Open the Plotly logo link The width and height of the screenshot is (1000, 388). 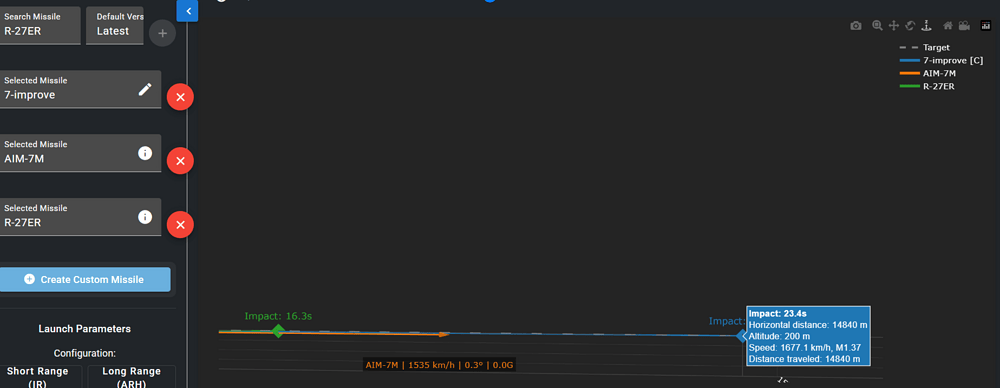coord(985,26)
